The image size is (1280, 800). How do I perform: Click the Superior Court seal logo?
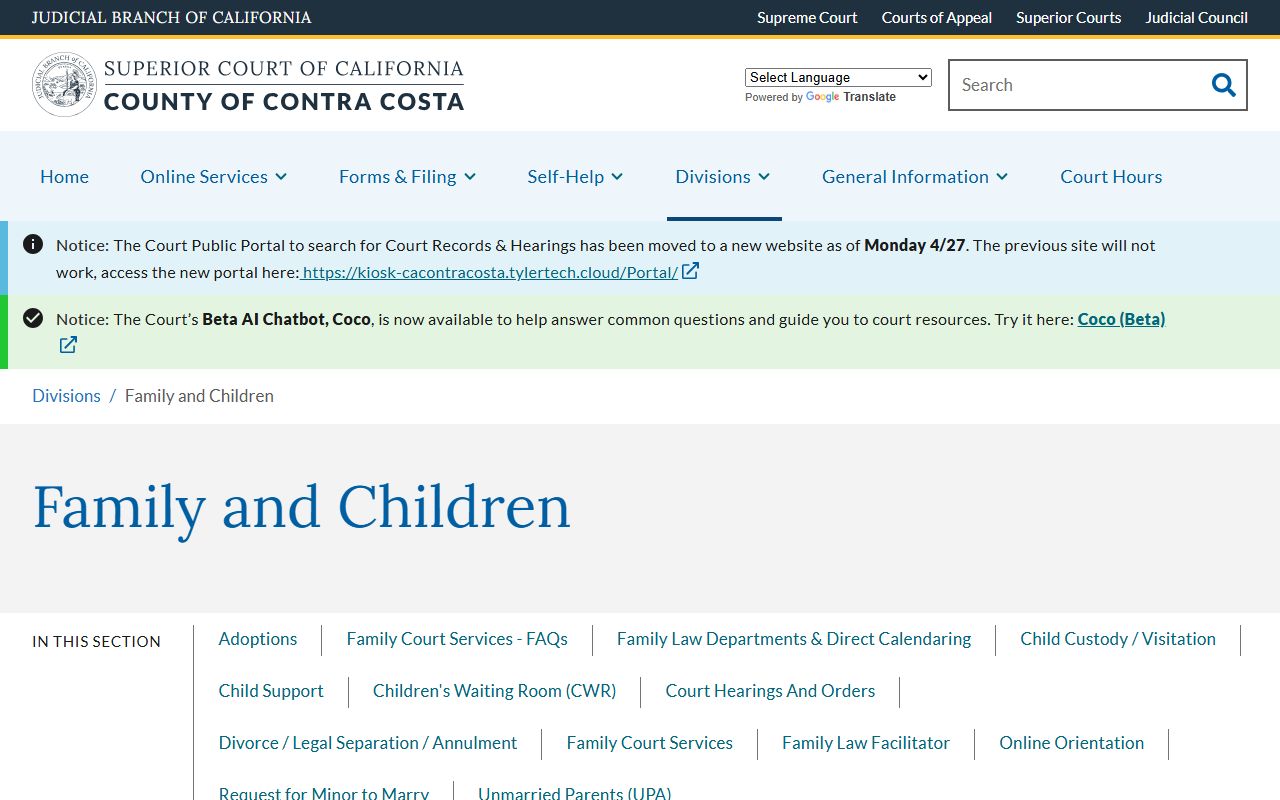click(64, 85)
